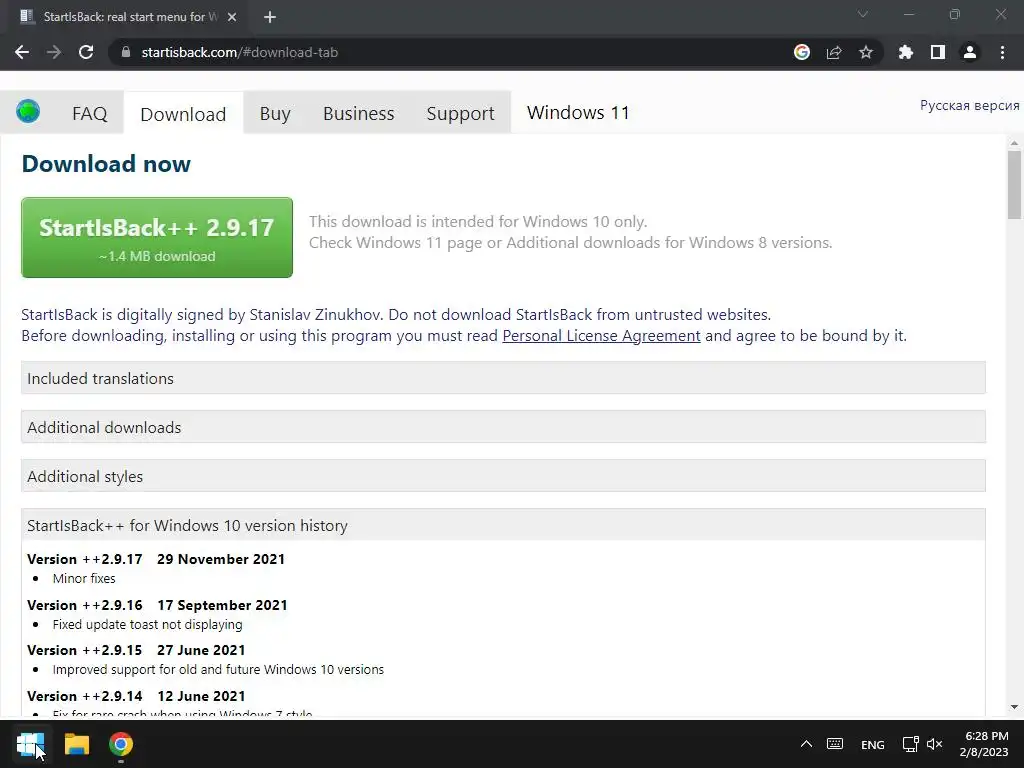Open the FAQ tab

click(89, 114)
